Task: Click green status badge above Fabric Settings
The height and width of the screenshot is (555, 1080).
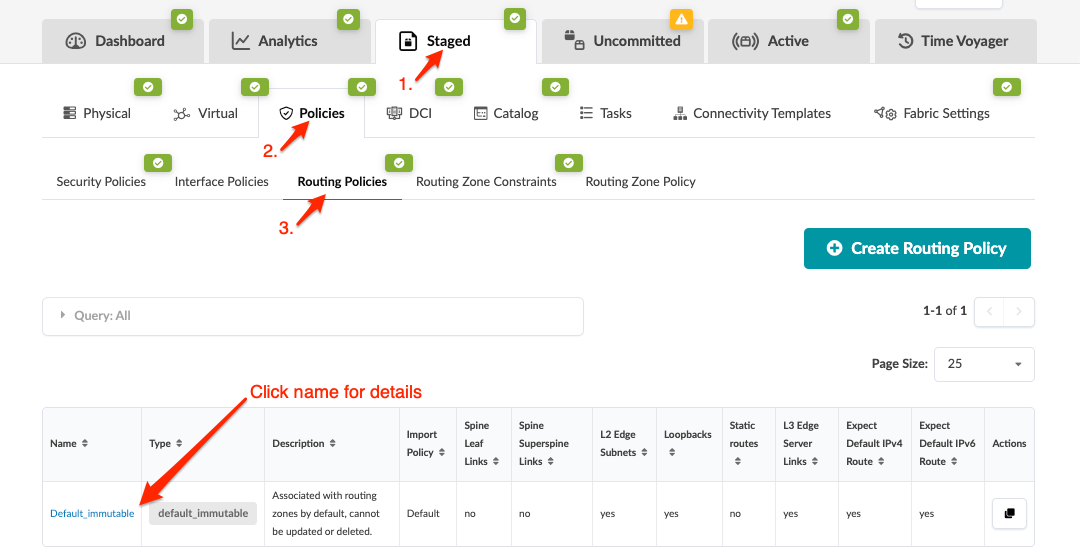Action: (1005, 87)
